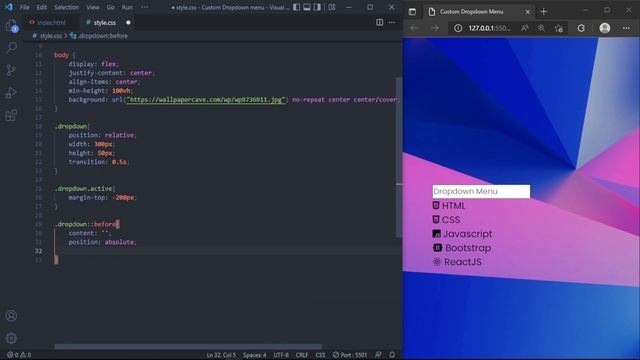640x360 pixels.
Task: Click style.css in the breadcrumb
Action: pos(51,36)
